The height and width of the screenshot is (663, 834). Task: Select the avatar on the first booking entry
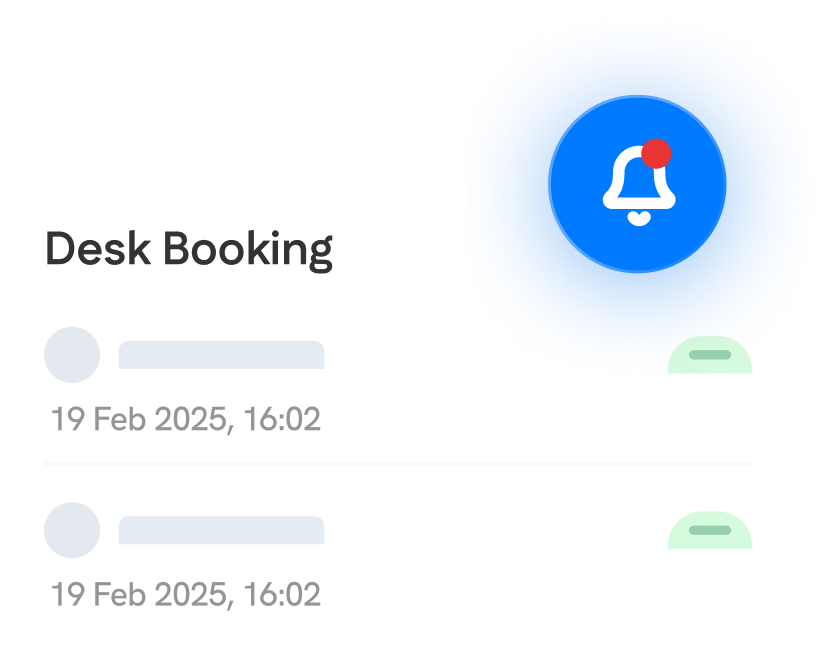tap(72, 355)
